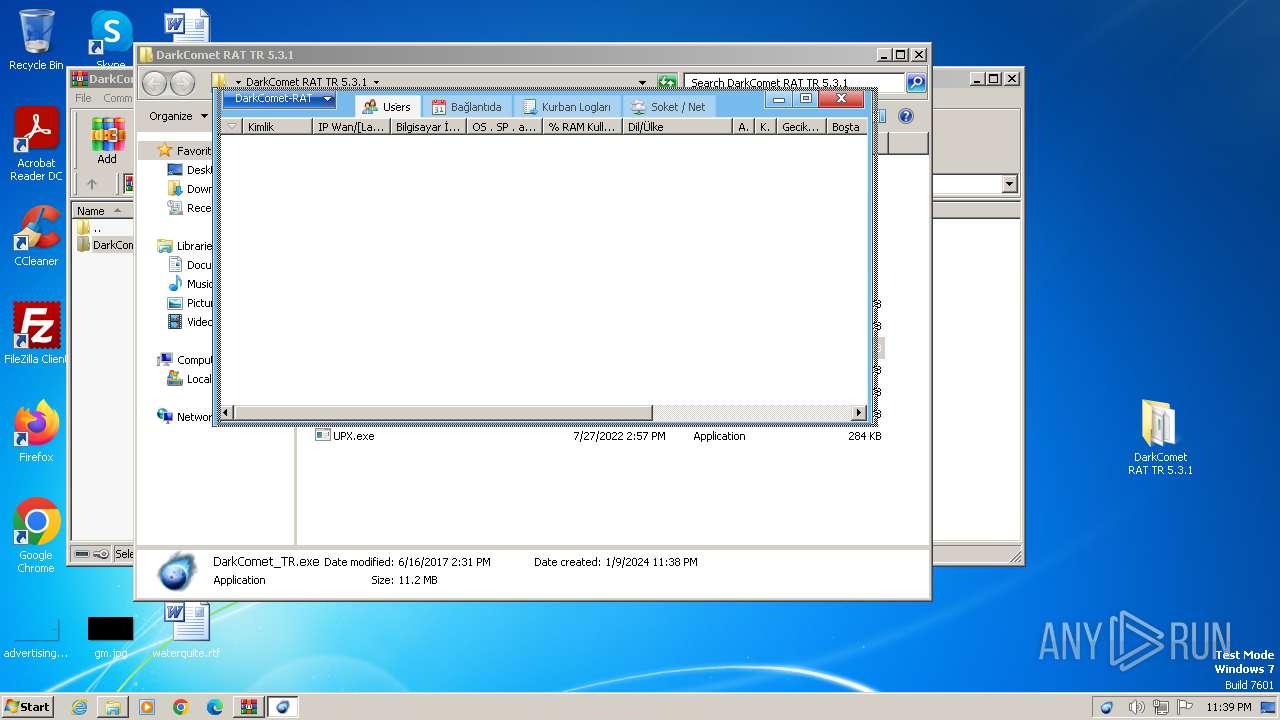Click the Add button in WinRAR toolbar
This screenshot has height=720, width=1280.
pyautogui.click(x=107, y=141)
